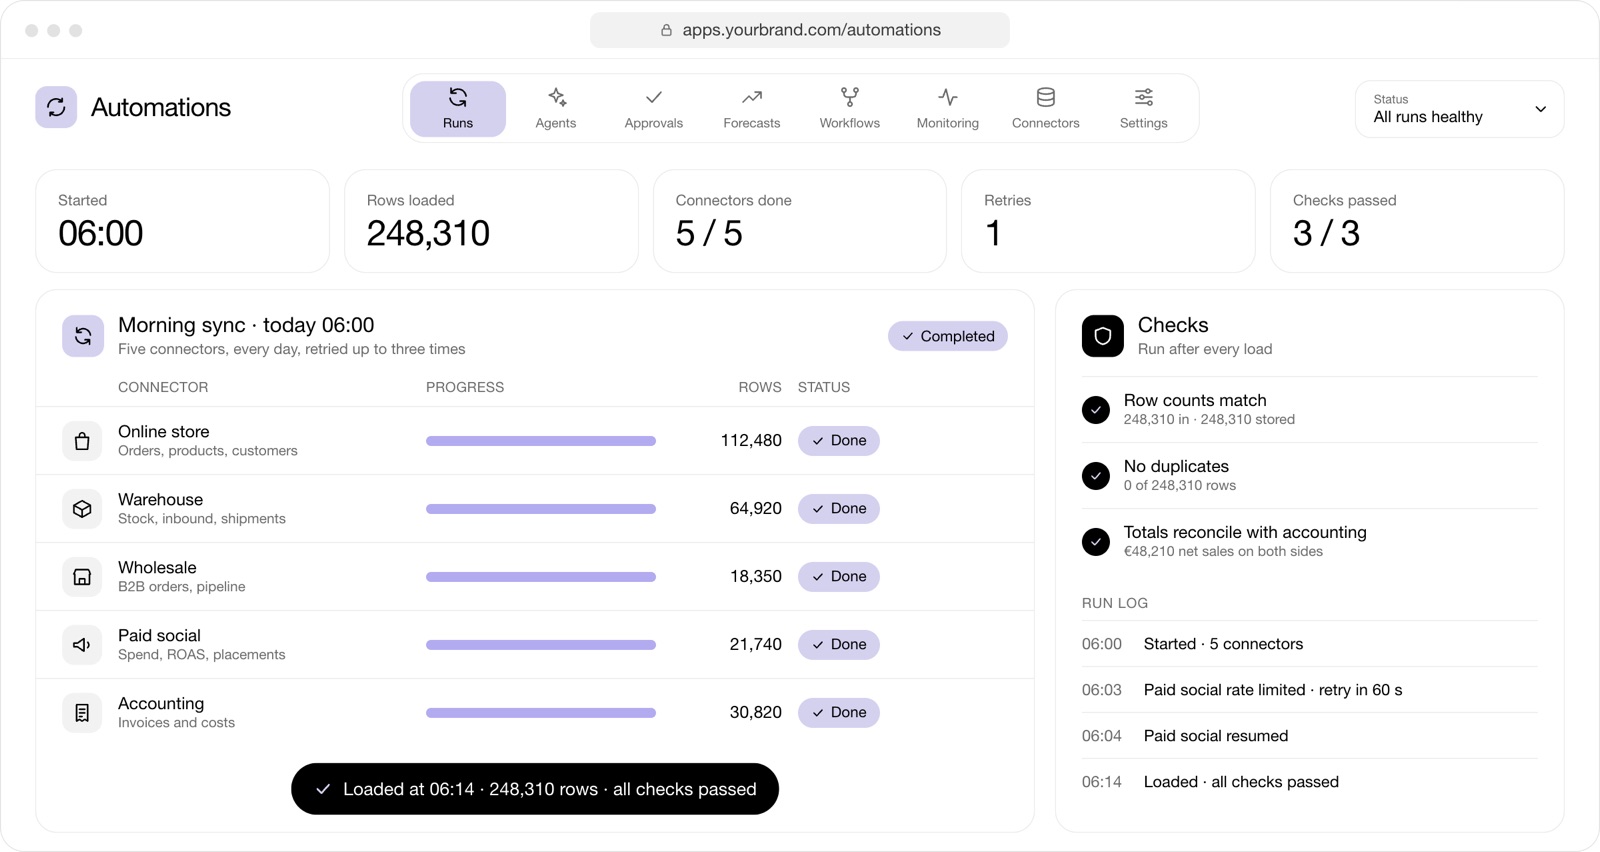Open the Approvals tab
This screenshot has width=1600, height=852.
tap(654, 109)
